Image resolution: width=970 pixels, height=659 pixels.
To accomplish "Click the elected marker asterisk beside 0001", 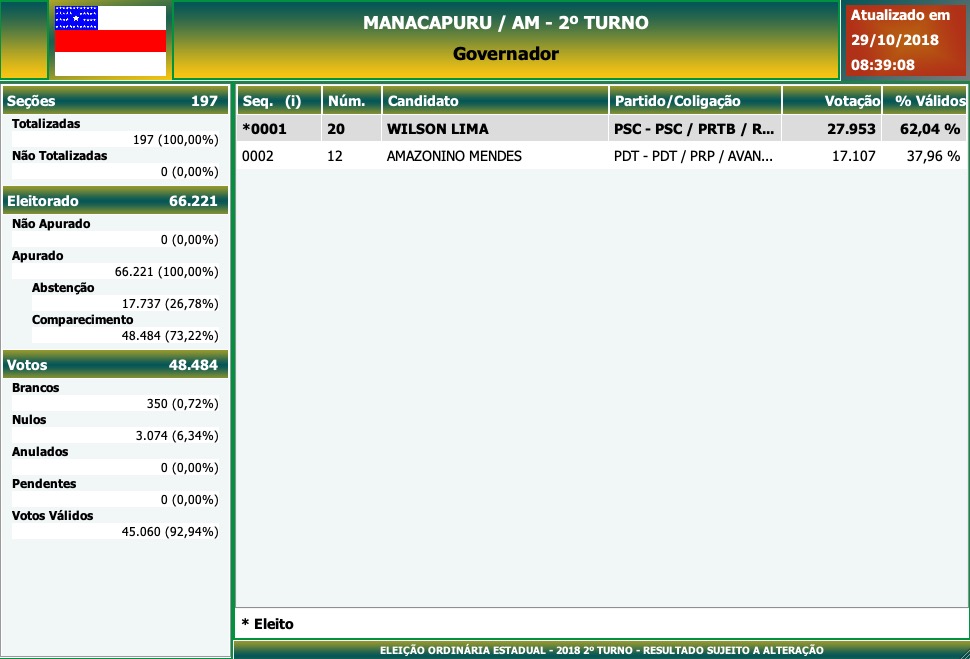I will pyautogui.click(x=245, y=129).
